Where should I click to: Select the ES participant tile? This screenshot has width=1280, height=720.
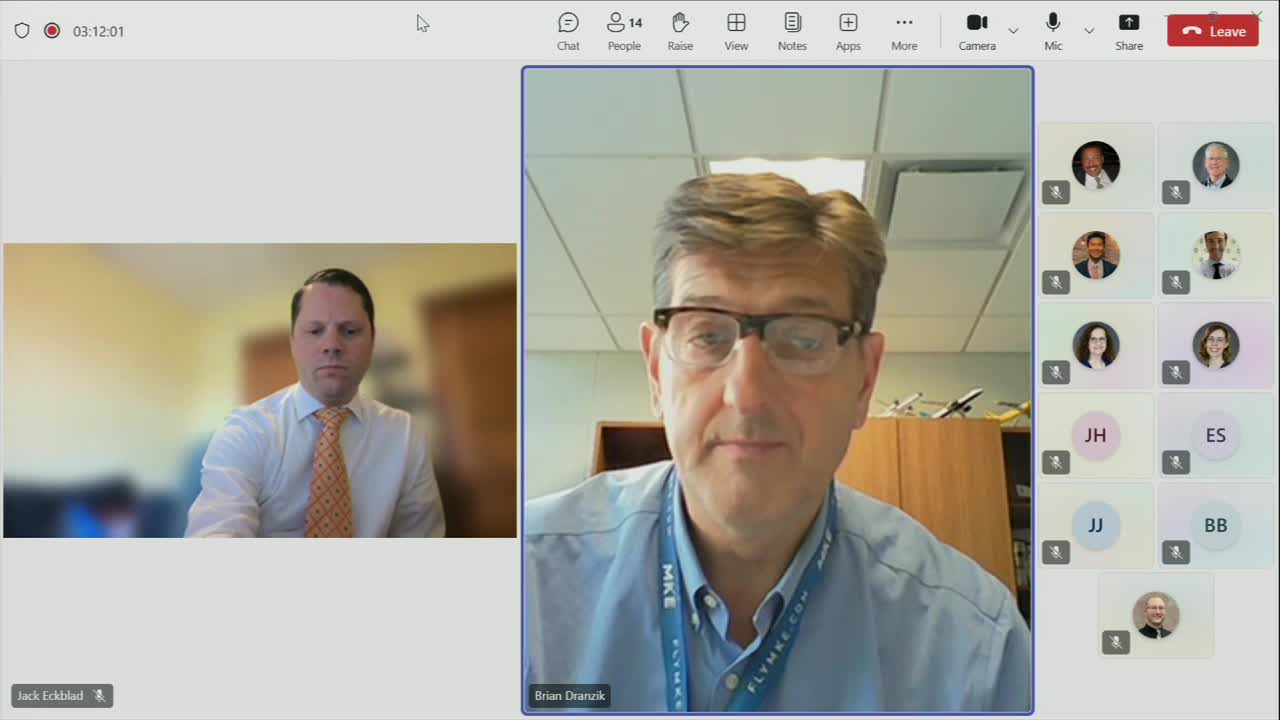tap(1215, 435)
